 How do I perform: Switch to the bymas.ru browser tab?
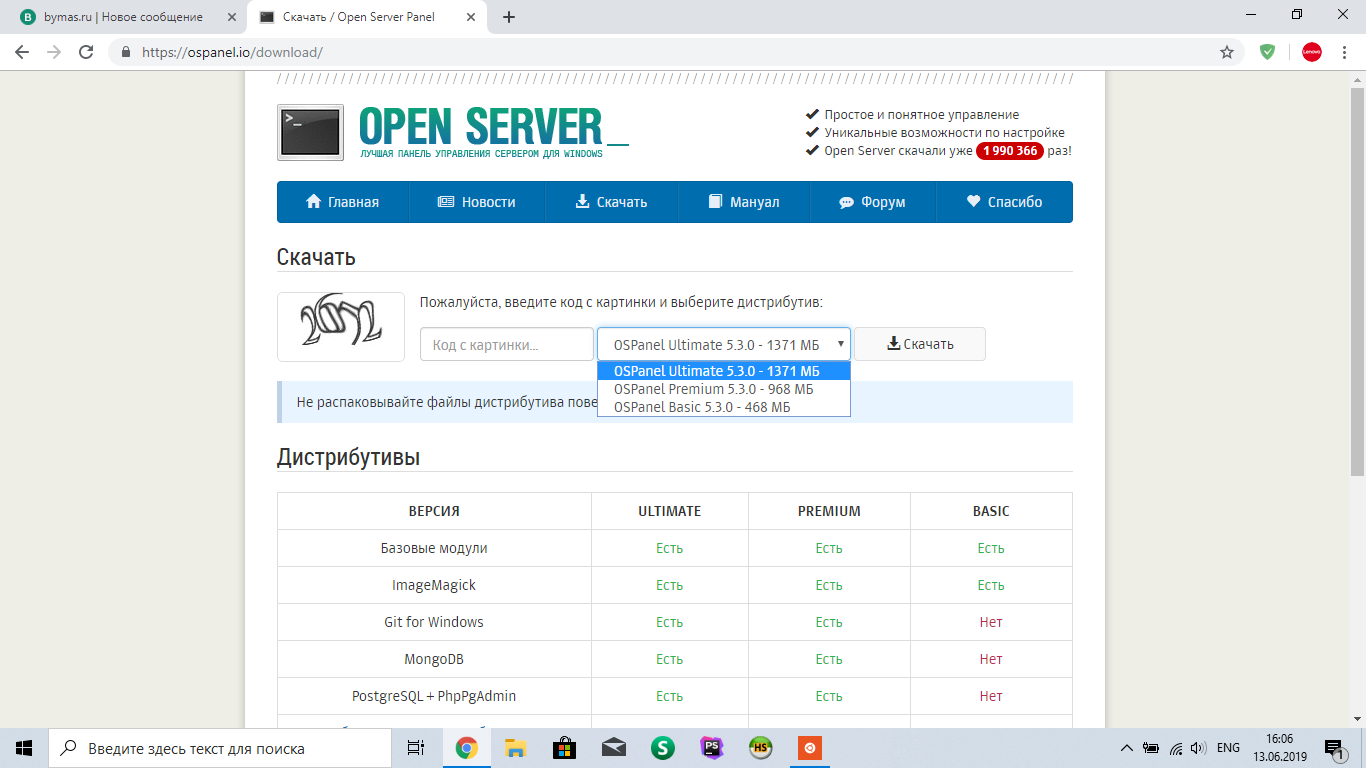[124, 17]
